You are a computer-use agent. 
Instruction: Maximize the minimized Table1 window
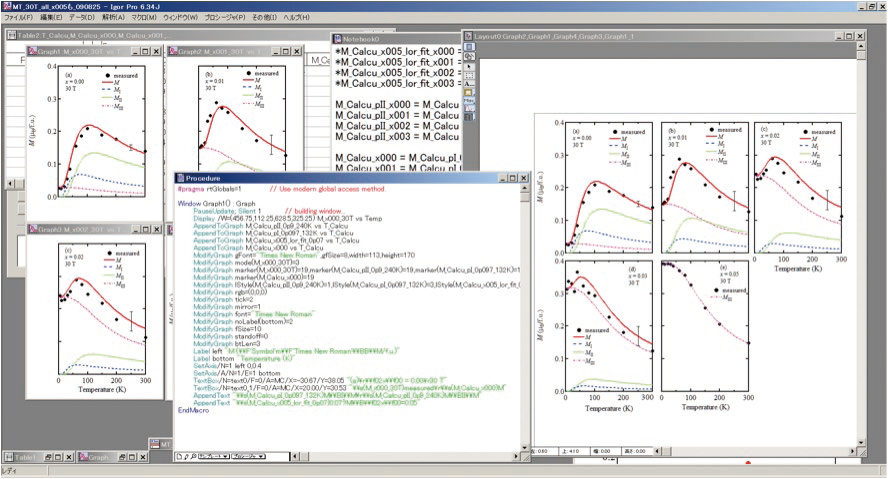pyautogui.click(x=58, y=457)
